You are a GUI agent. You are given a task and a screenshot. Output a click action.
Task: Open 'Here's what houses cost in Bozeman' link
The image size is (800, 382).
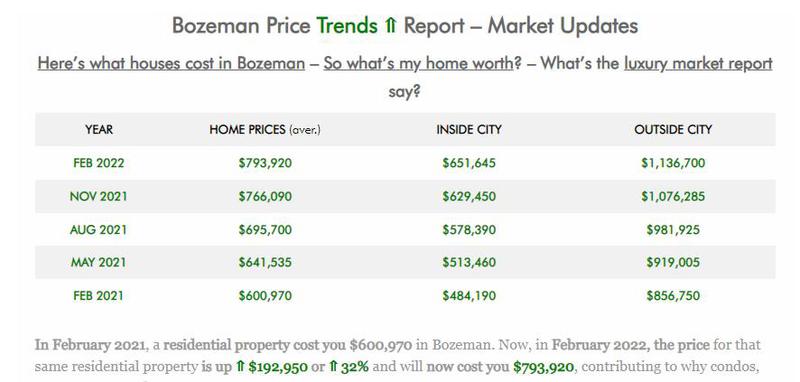pyautogui.click(x=171, y=64)
